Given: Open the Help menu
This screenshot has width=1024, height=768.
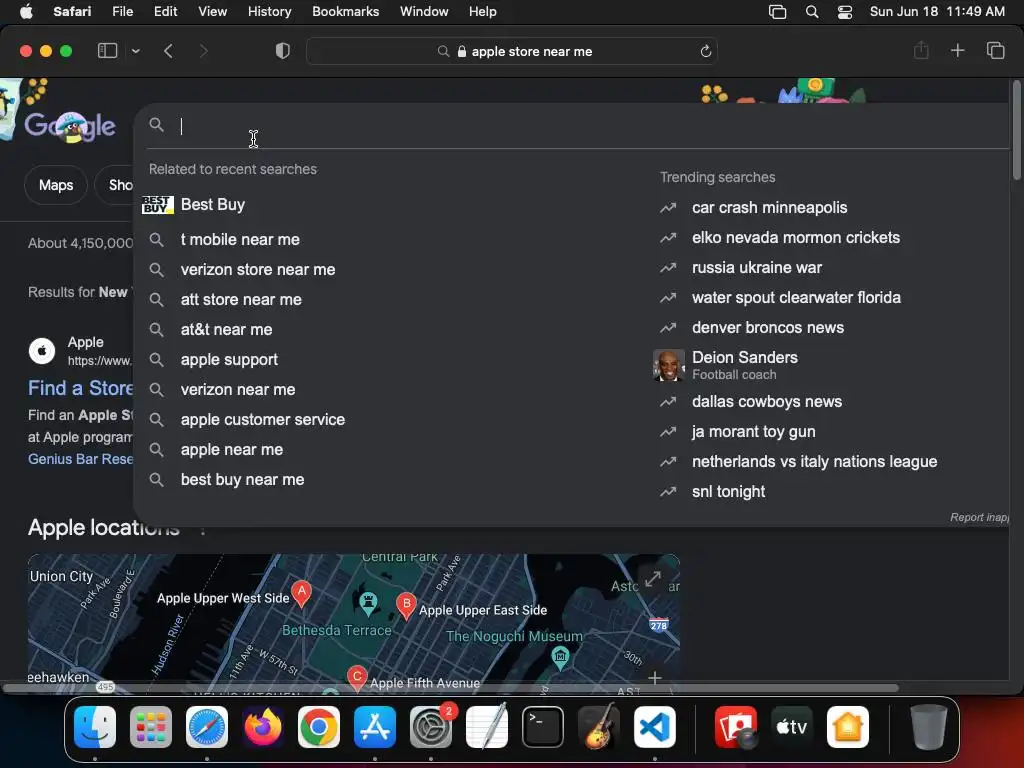Looking at the screenshot, I should pos(483,12).
